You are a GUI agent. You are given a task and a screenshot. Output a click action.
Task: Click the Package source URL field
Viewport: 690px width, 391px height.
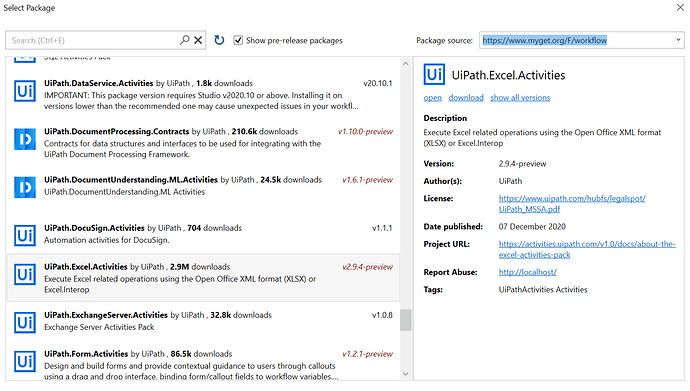[x=576, y=40]
